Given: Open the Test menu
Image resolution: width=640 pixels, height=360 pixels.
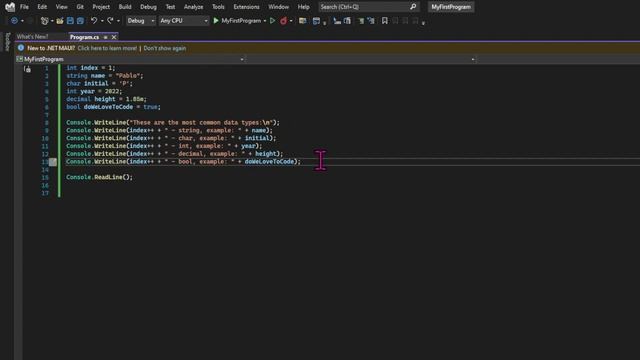Looking at the screenshot, I should point(170,7).
